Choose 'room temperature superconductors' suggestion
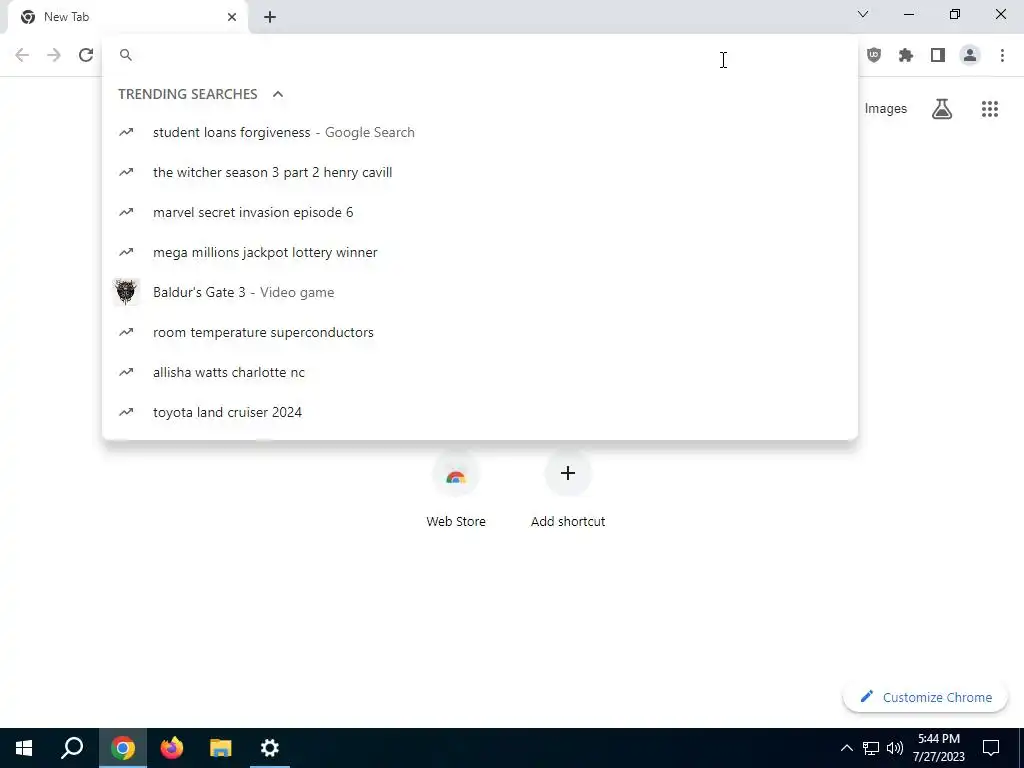Viewport: 1024px width, 768px height. point(480,332)
